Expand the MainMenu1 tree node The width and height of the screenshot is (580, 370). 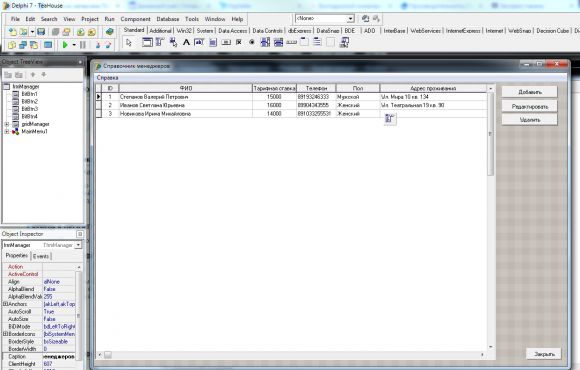click(7, 132)
